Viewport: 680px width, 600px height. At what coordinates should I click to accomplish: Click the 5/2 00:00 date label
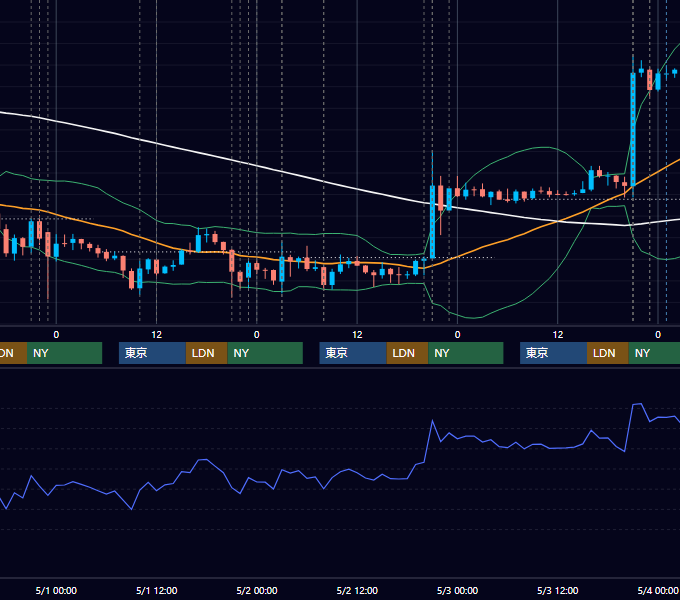tap(257, 590)
